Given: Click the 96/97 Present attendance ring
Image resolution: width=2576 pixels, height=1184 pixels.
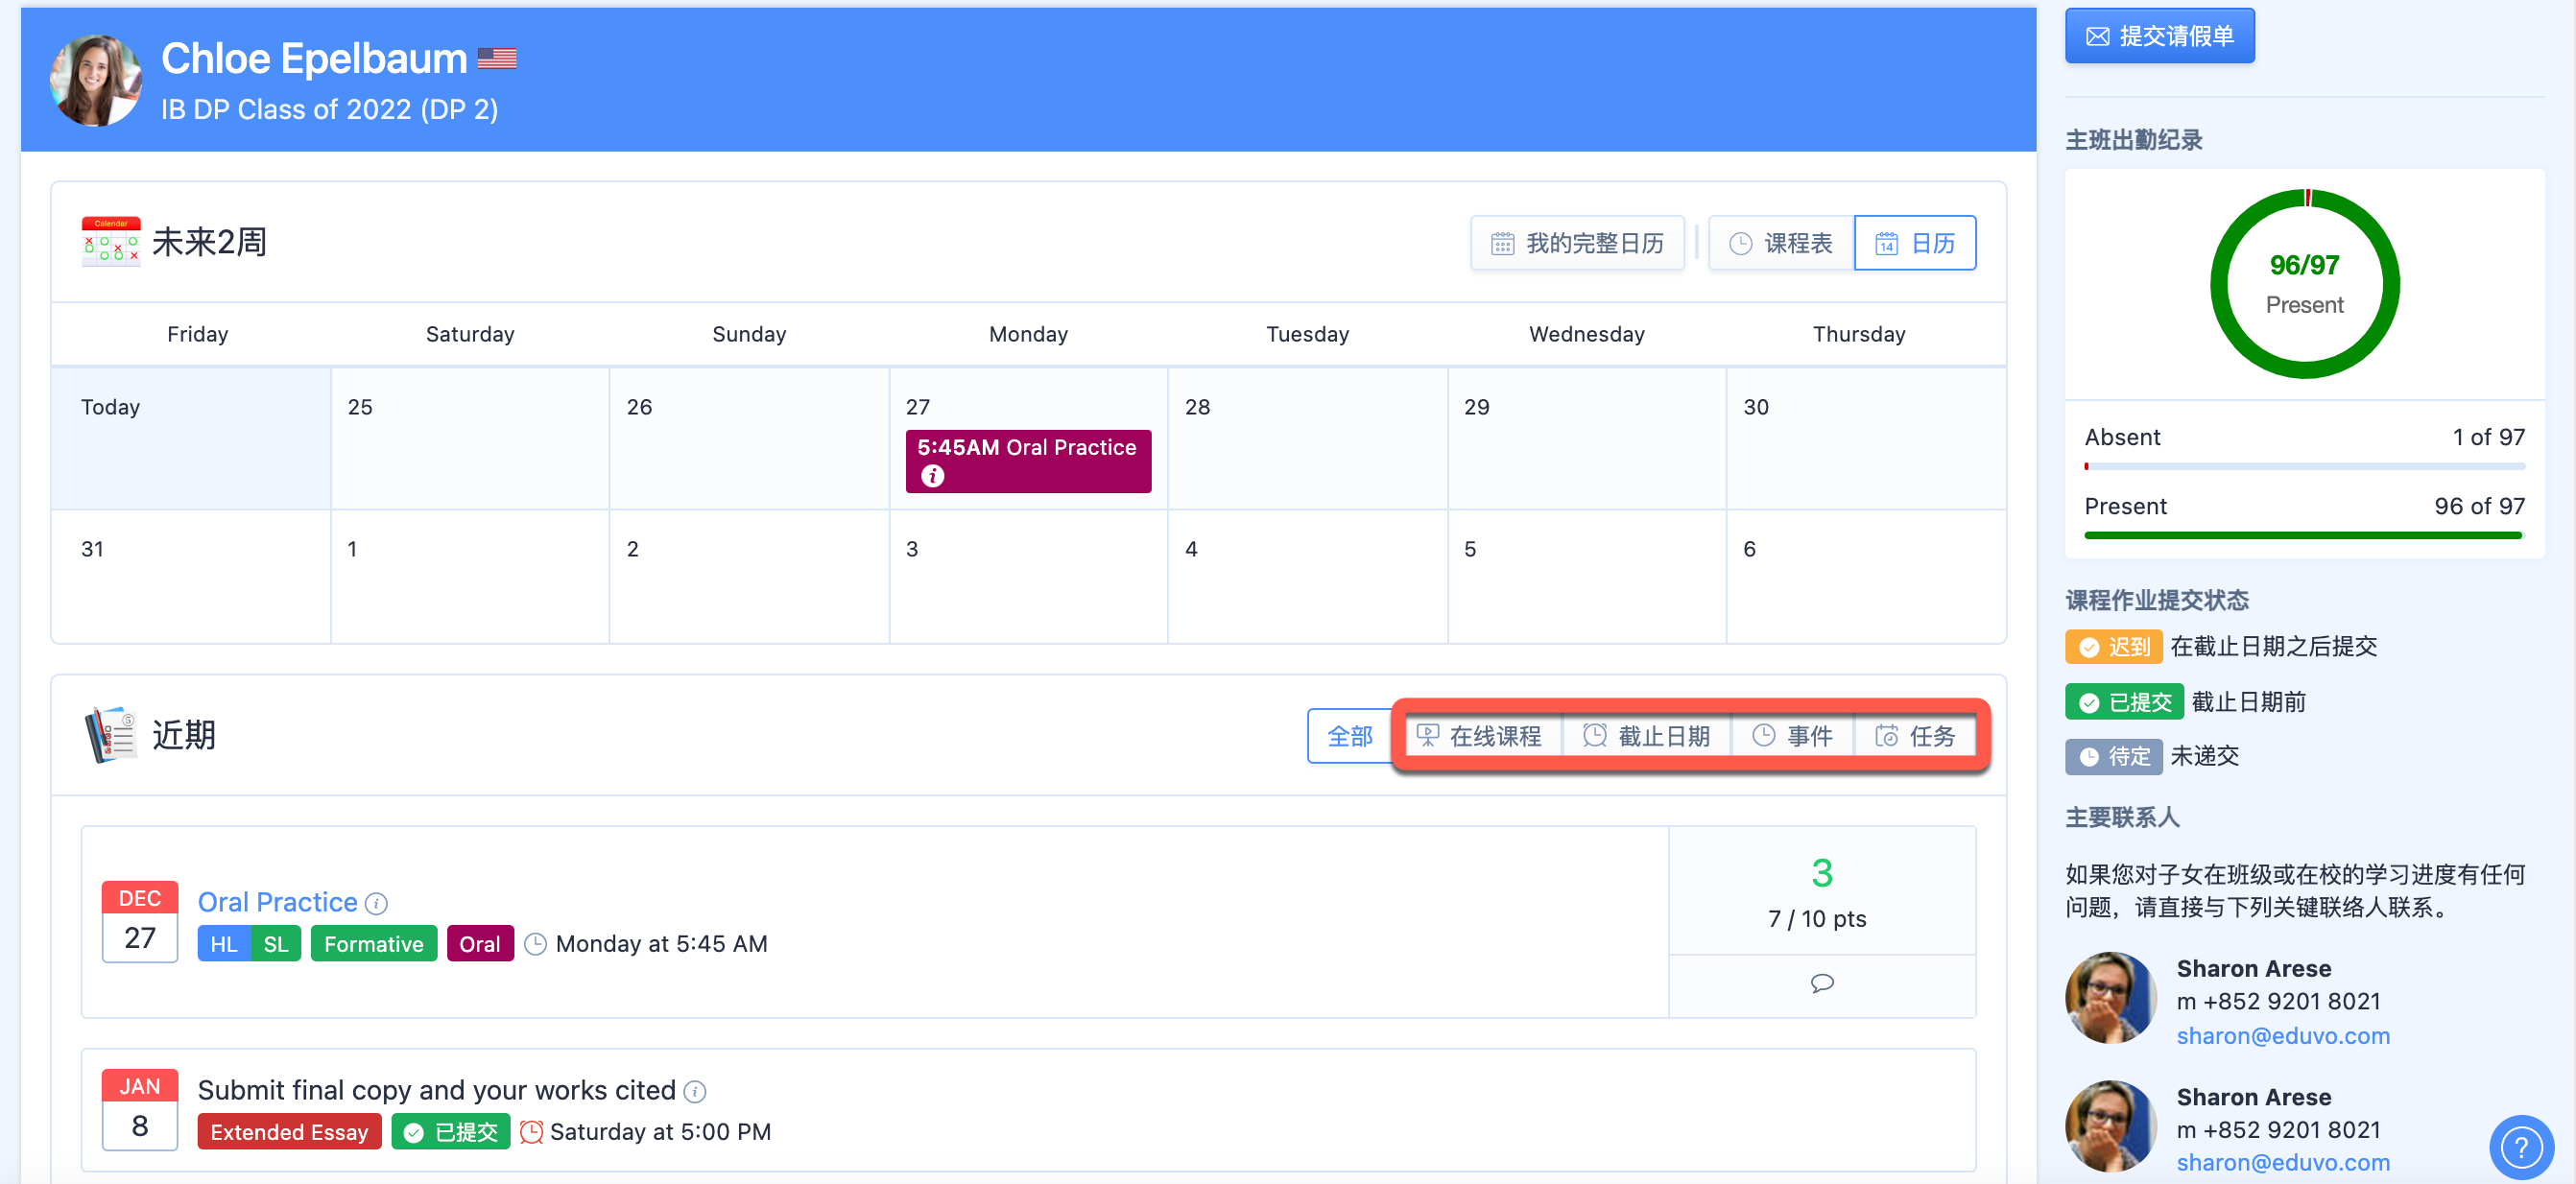Looking at the screenshot, I should tap(2304, 284).
